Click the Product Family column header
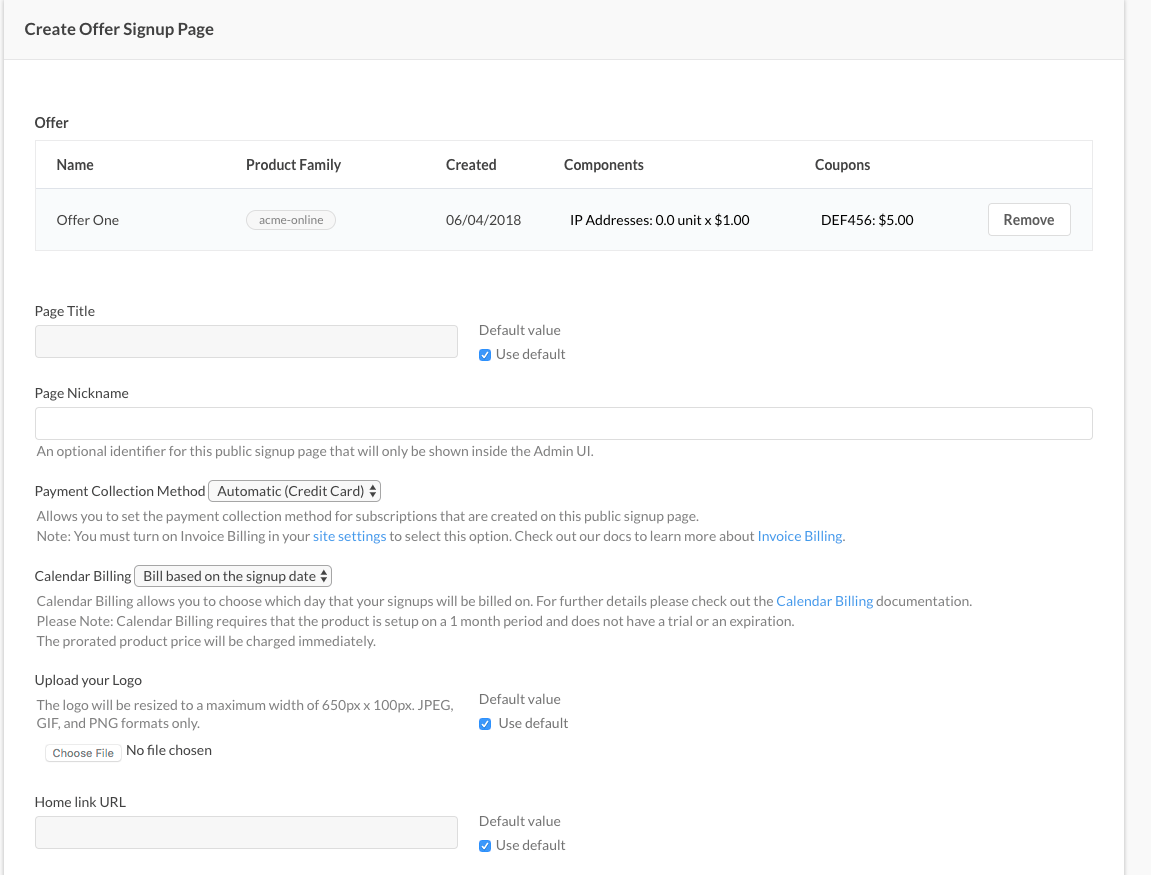This screenshot has height=875, width=1151. tap(293, 165)
